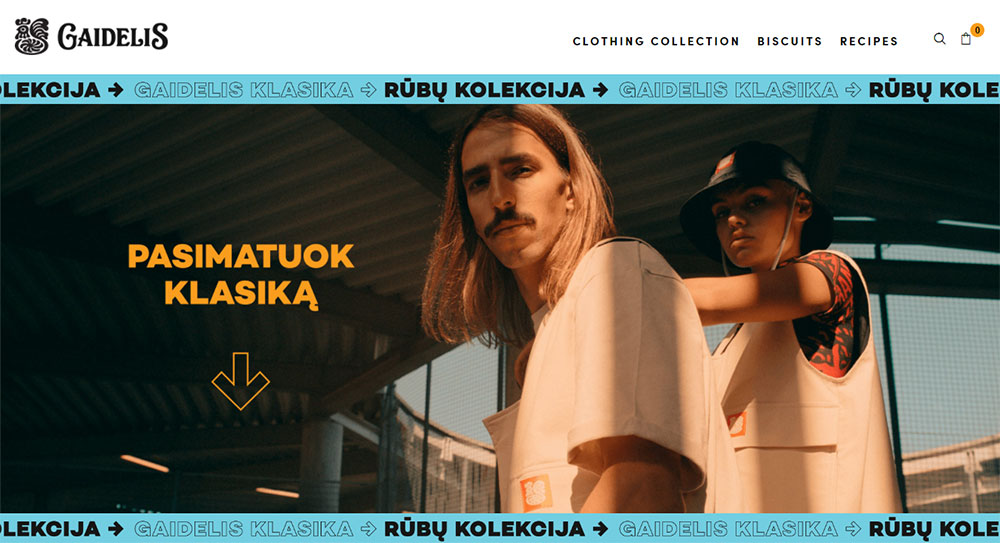Click the Gaidelis wordmark to go home
The width and height of the screenshot is (1000, 543).
click(x=113, y=36)
